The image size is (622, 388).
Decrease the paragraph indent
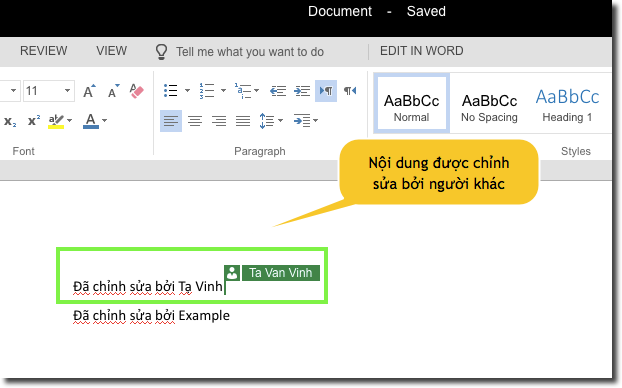[278, 91]
